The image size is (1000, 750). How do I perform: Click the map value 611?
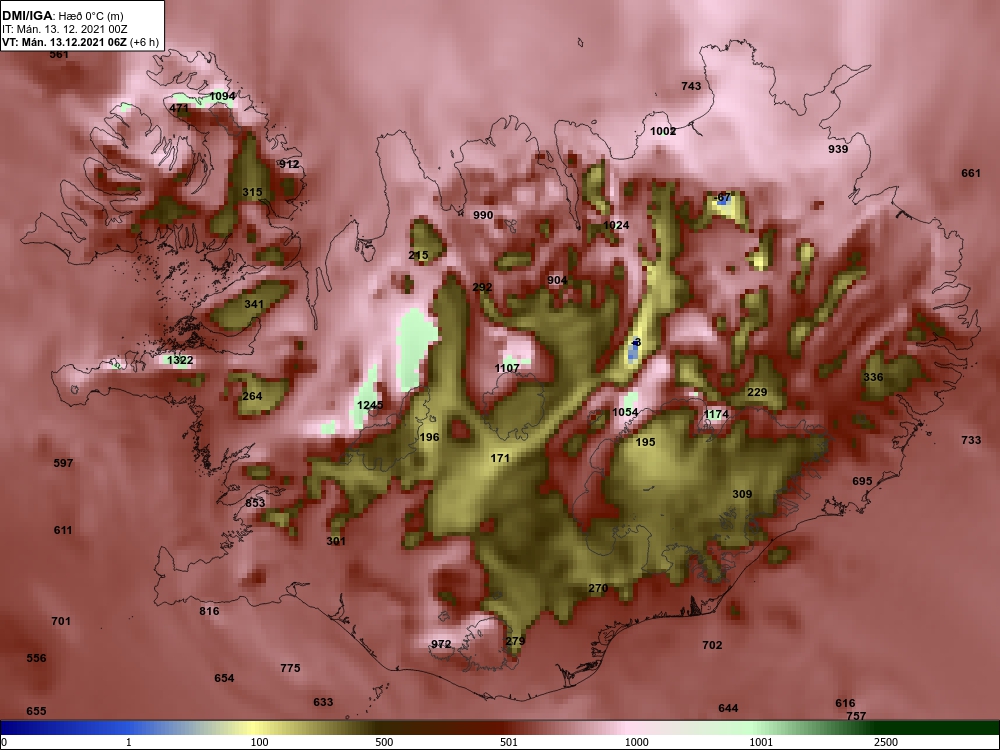tap(63, 530)
